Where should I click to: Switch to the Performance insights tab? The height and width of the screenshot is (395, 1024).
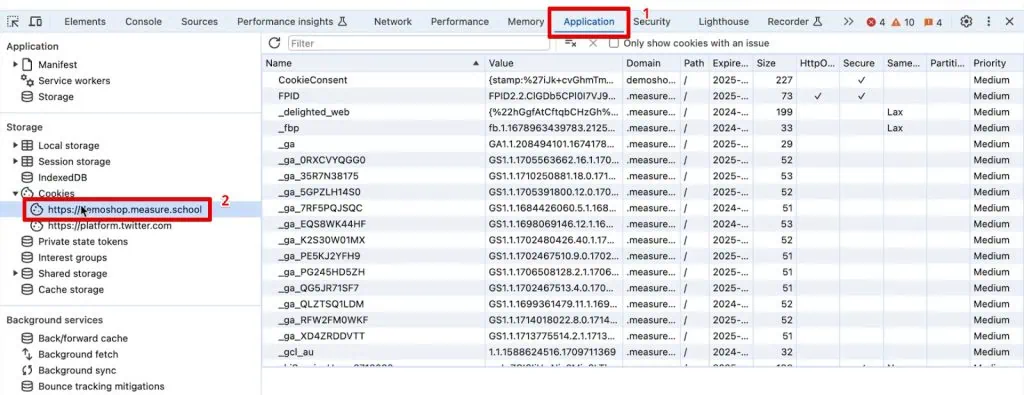coord(291,22)
